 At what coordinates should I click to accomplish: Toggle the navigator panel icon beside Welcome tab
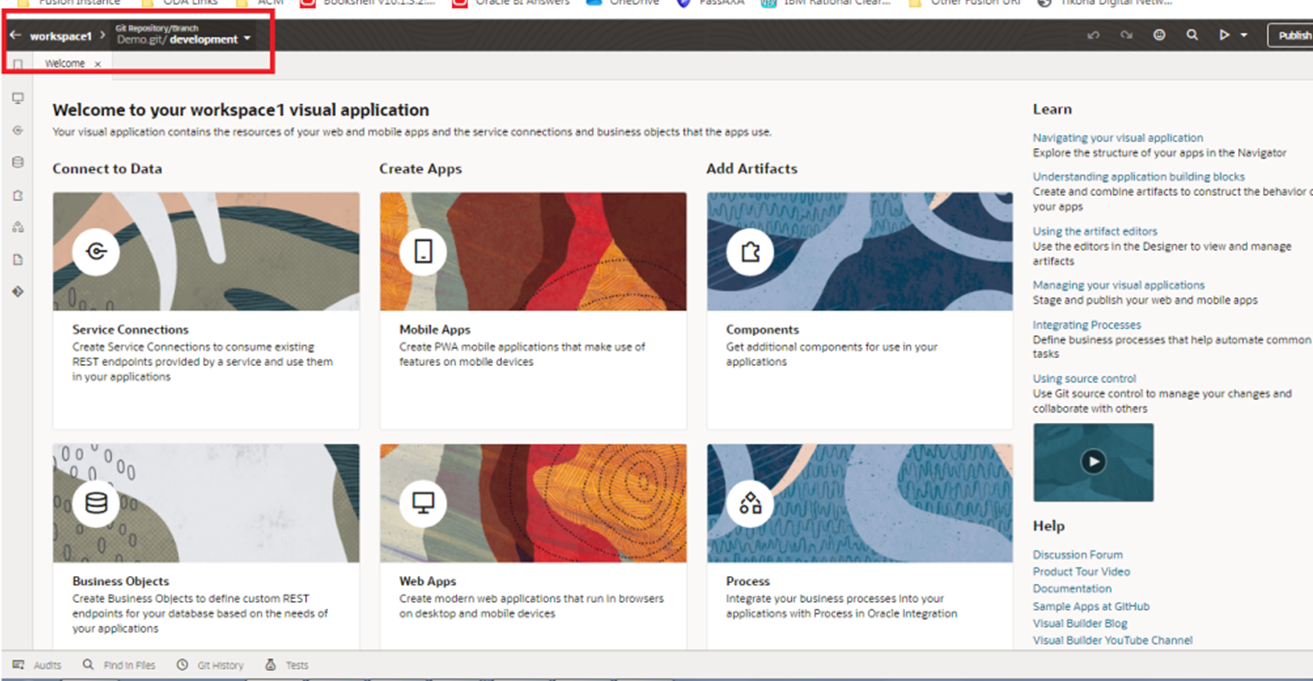(x=17, y=64)
